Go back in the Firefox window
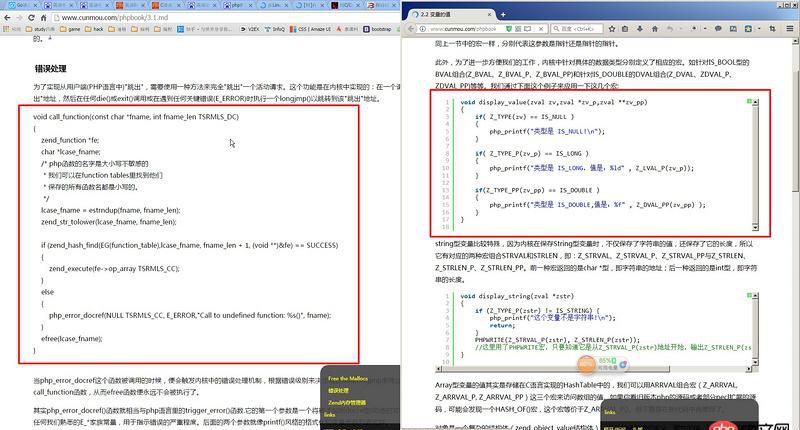800x430 pixels. tap(411, 29)
